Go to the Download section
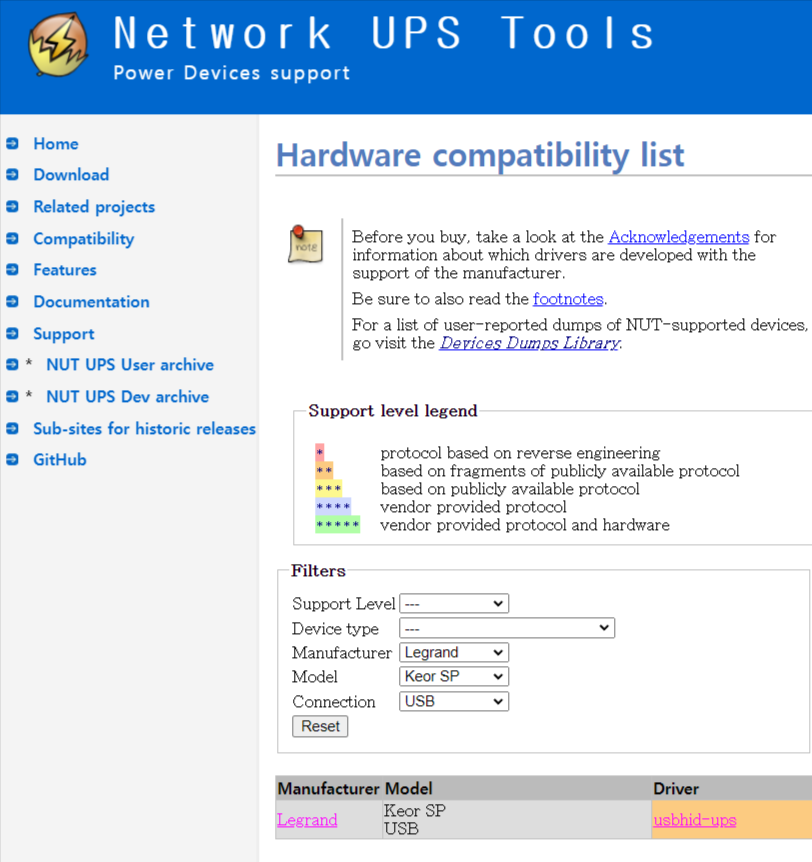Viewport: 812px width, 862px height. coord(71,174)
